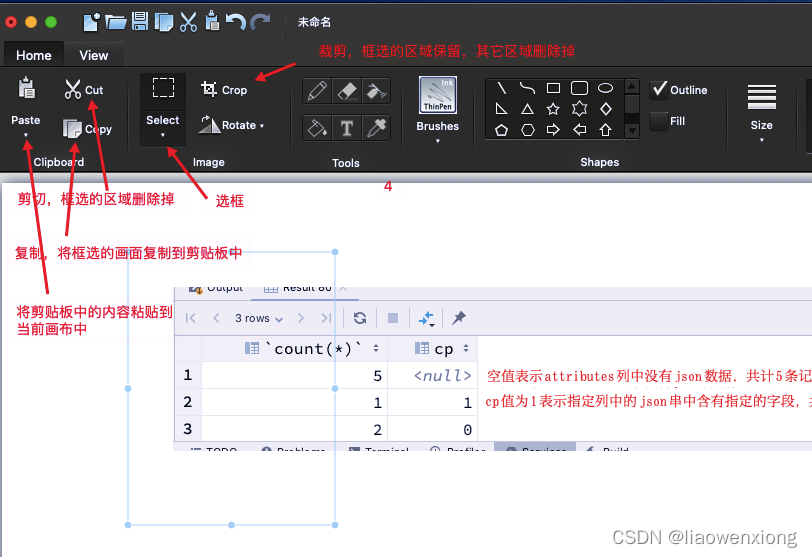Choose the Hexagon shape
The image size is (812, 557).
(x=527, y=129)
